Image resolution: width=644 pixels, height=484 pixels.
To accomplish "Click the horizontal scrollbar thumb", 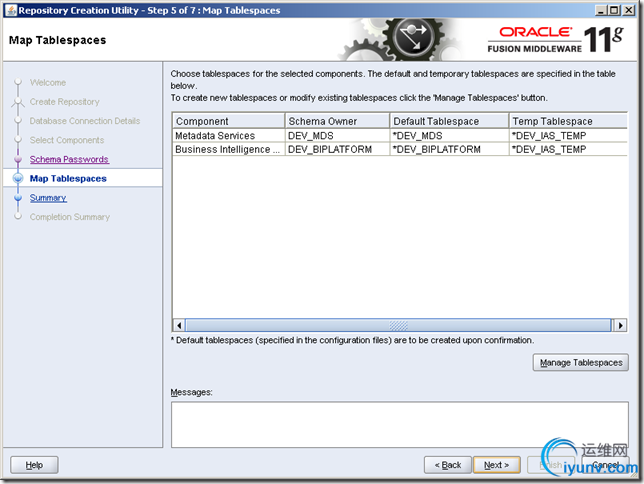I will pos(398,325).
